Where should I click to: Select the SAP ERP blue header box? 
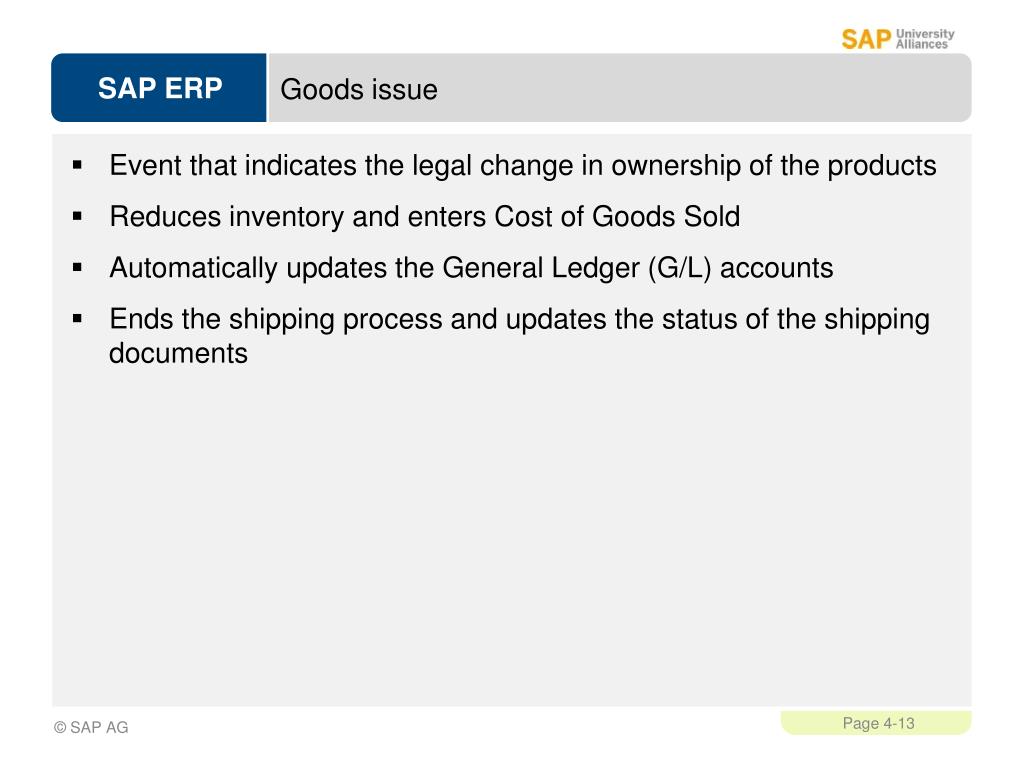[159, 88]
